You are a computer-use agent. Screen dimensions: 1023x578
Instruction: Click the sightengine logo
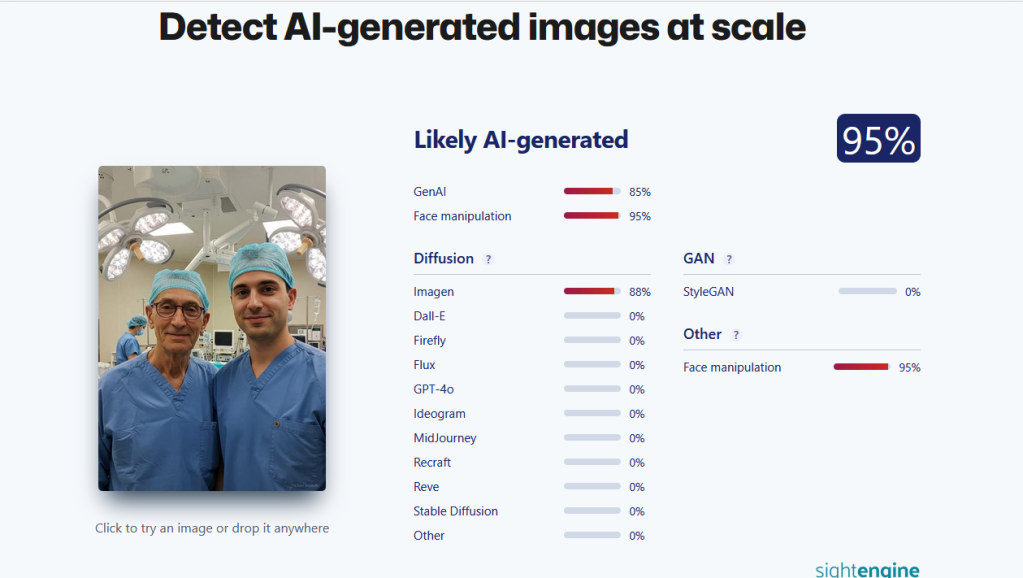coord(867,570)
